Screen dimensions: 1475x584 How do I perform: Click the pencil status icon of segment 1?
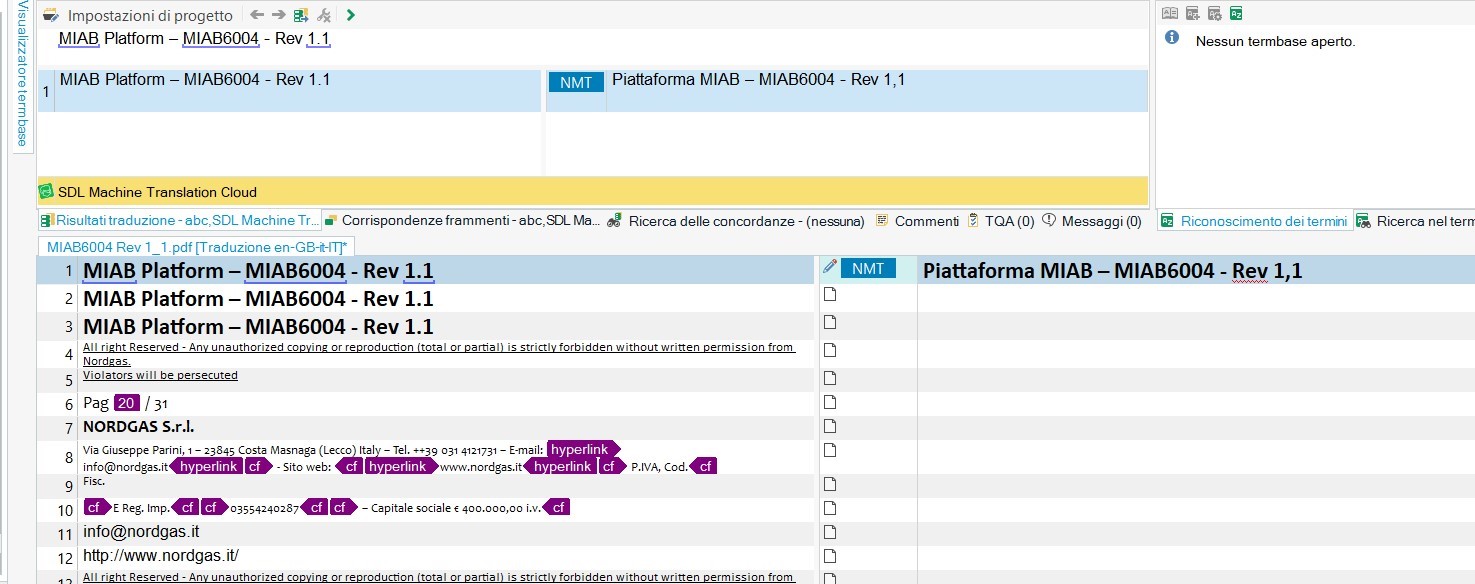click(x=828, y=266)
